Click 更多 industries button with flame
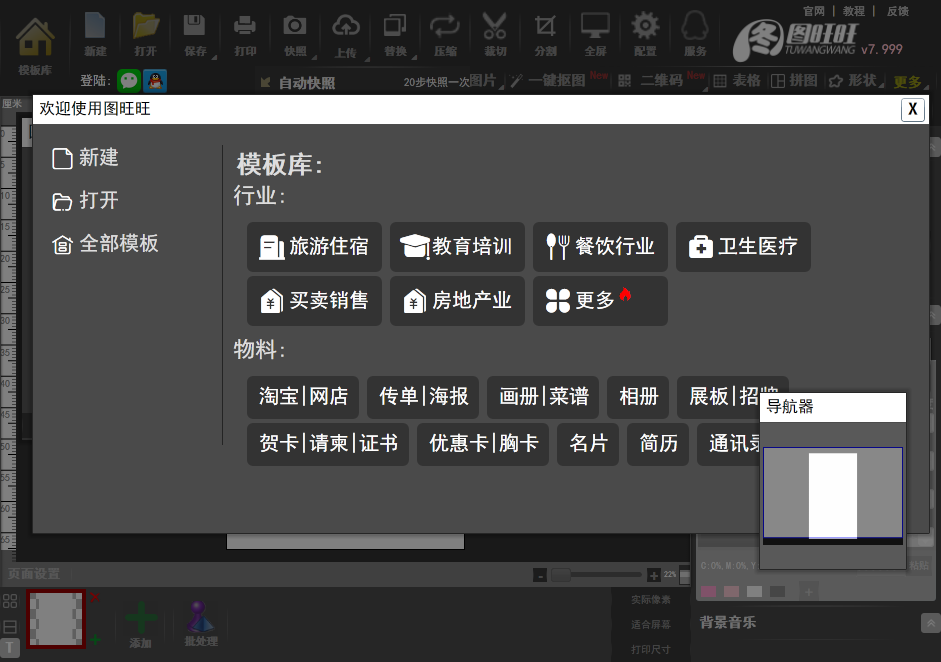941x662 pixels. (600, 301)
